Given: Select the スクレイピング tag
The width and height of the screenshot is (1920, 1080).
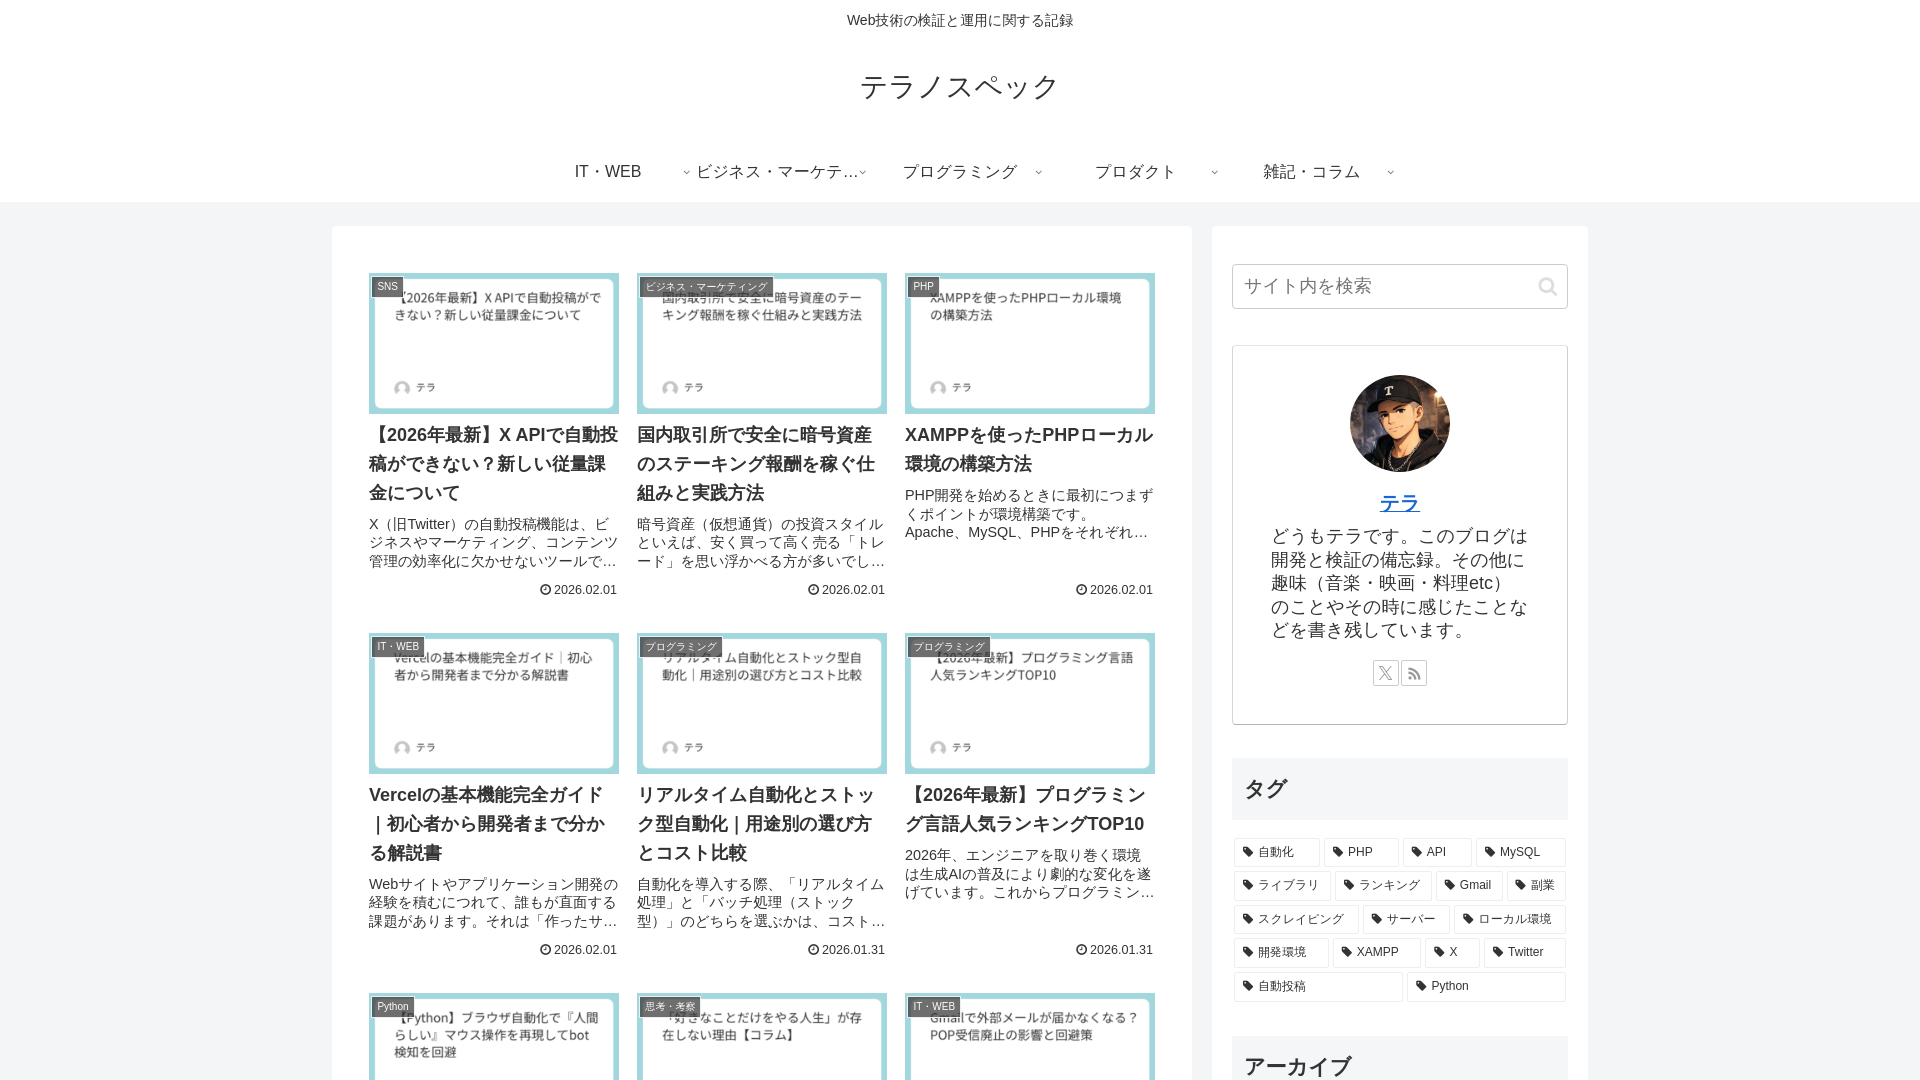Looking at the screenshot, I should [1296, 919].
